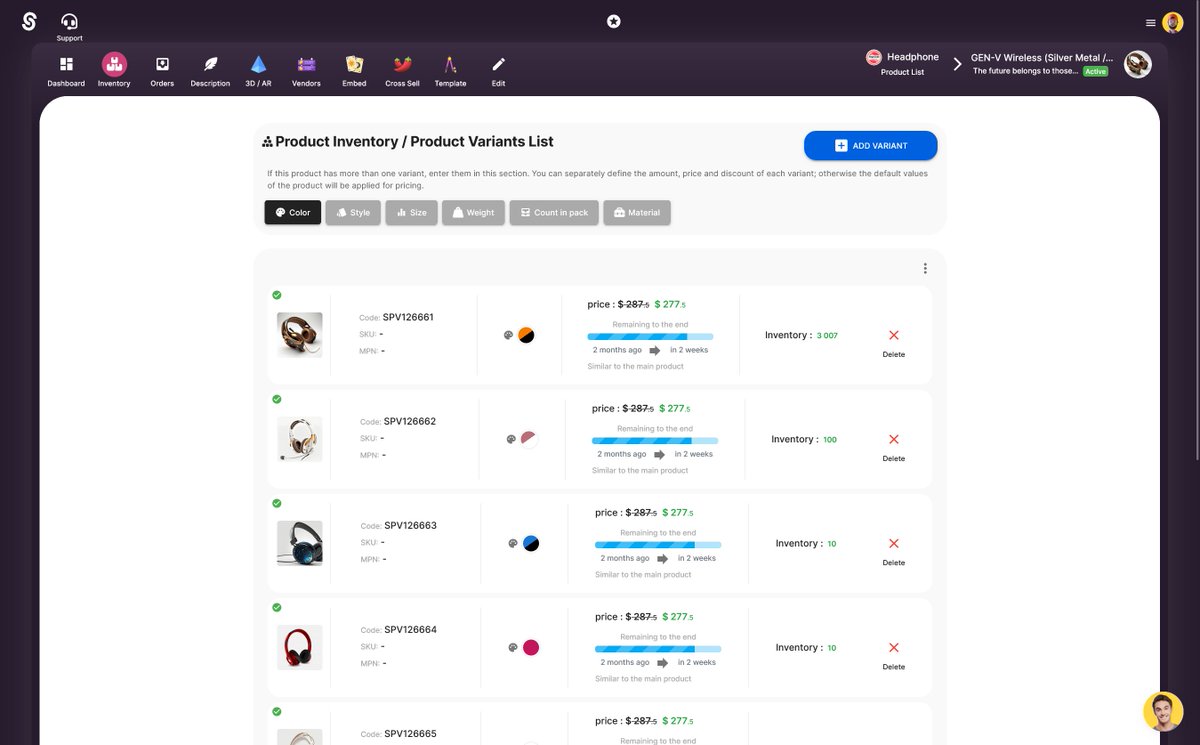Click the product thumbnail in the header
Image resolution: width=1200 pixels, height=745 pixels.
[x=1138, y=64]
